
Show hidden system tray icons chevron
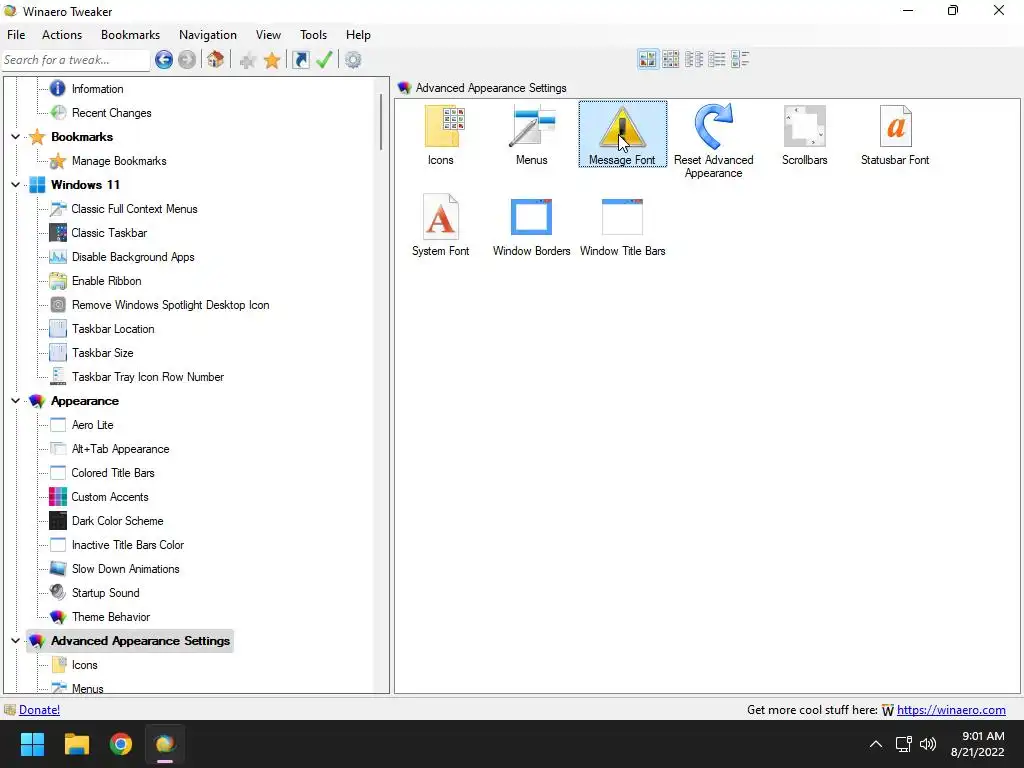click(x=876, y=744)
